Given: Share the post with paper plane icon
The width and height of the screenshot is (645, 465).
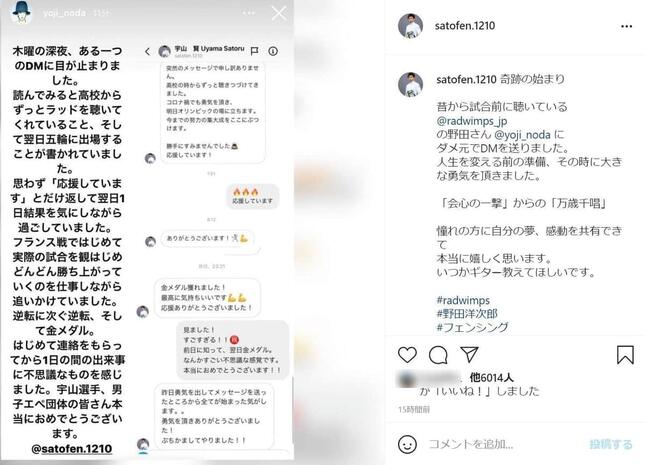Looking at the screenshot, I should [x=469, y=354].
